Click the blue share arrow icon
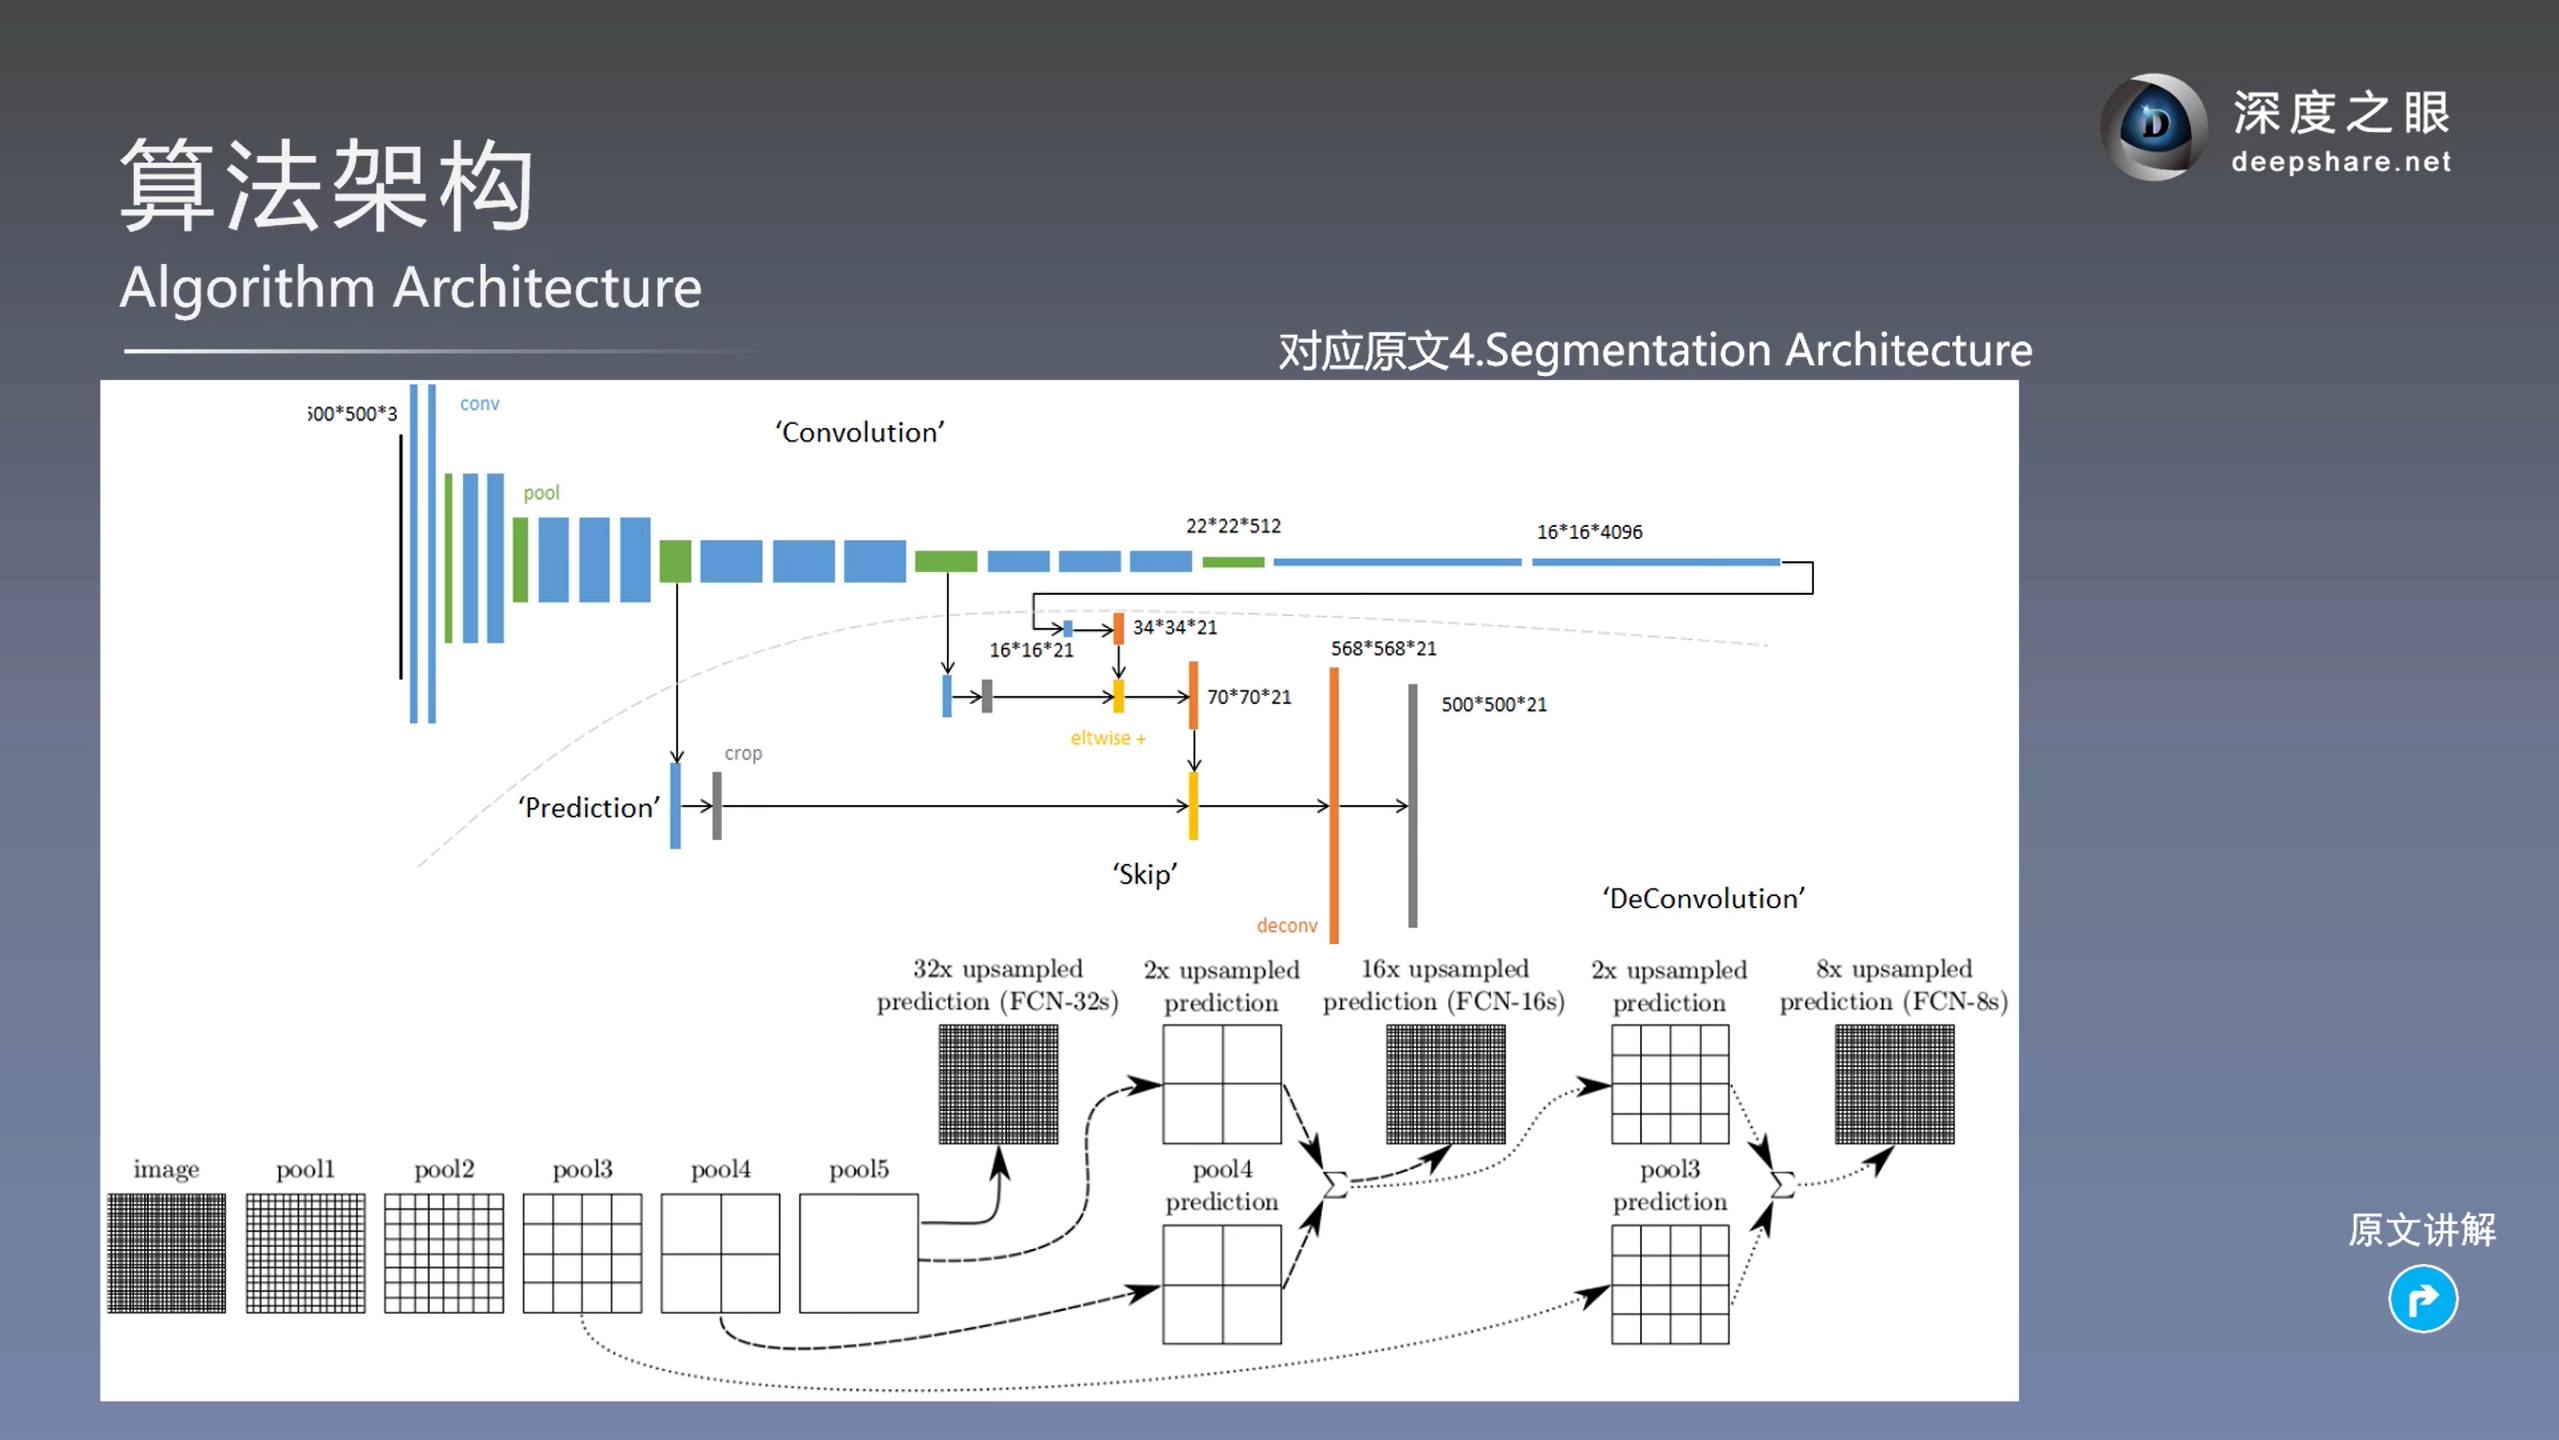The height and width of the screenshot is (1440, 2559). pos(2422,1299)
